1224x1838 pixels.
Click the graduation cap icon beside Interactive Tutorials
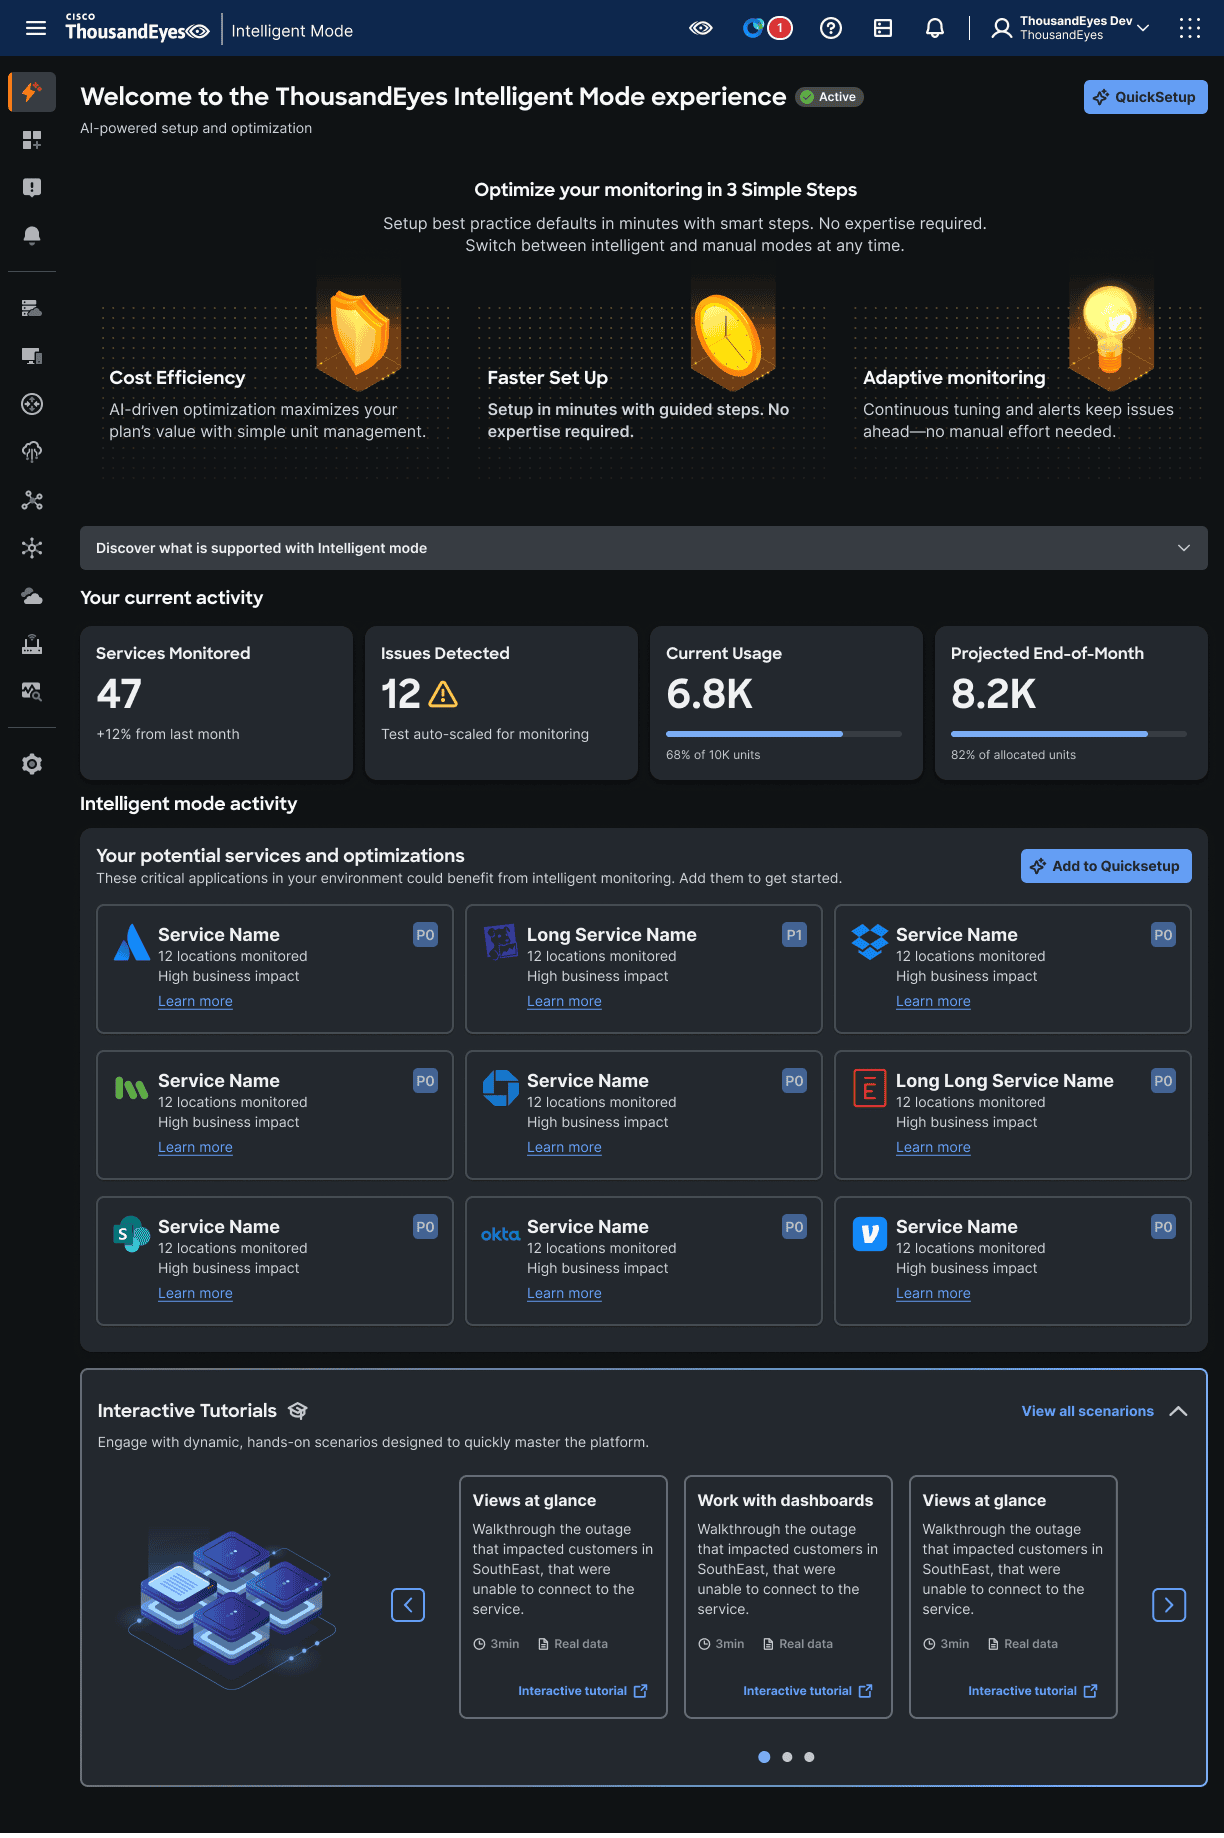point(298,1411)
